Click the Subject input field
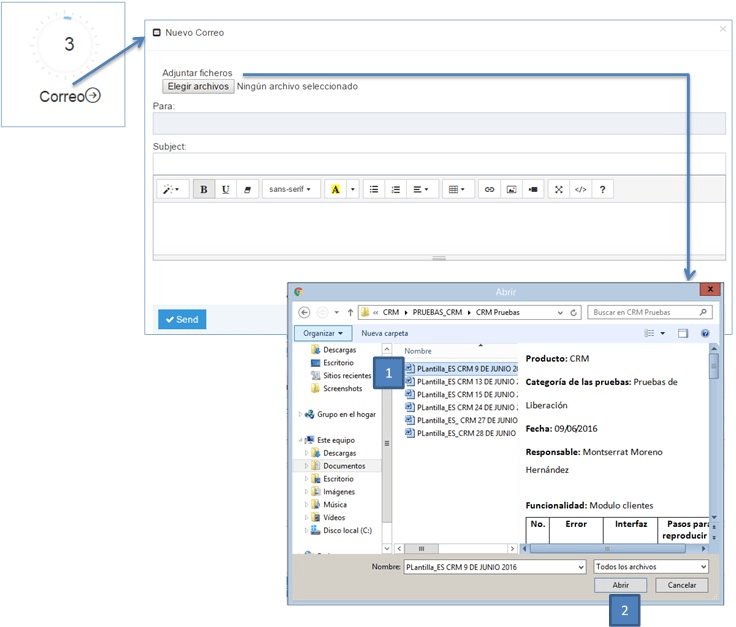Screen dimensions: 736x627 coord(439,163)
